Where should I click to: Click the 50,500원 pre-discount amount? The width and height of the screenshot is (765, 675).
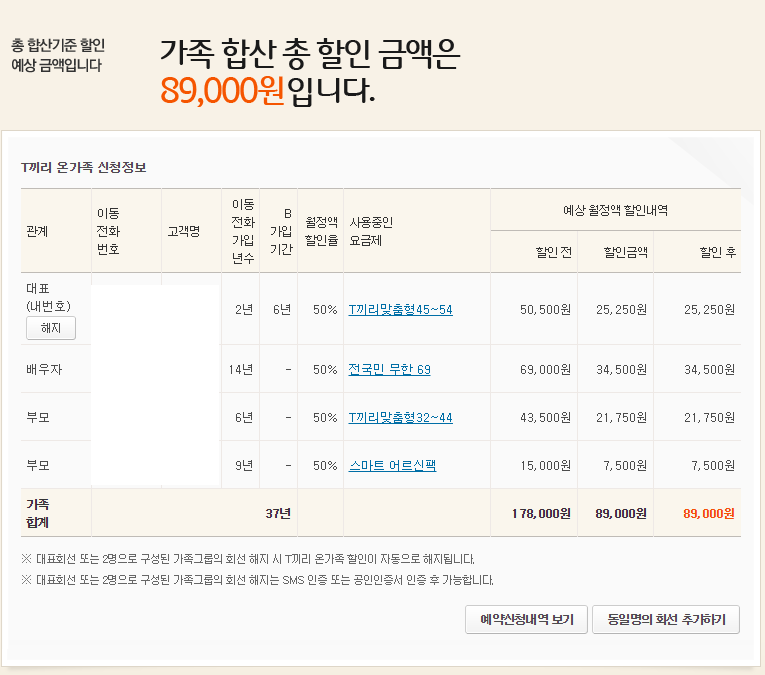[545, 310]
